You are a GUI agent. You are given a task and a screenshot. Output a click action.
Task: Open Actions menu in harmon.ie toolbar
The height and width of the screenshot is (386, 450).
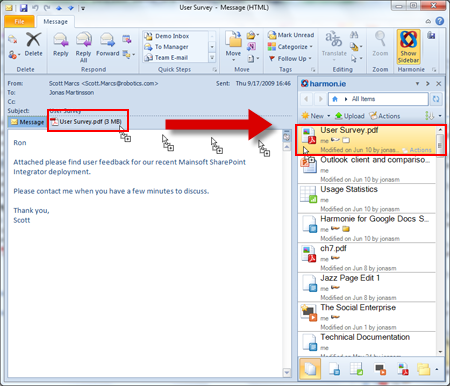point(385,116)
